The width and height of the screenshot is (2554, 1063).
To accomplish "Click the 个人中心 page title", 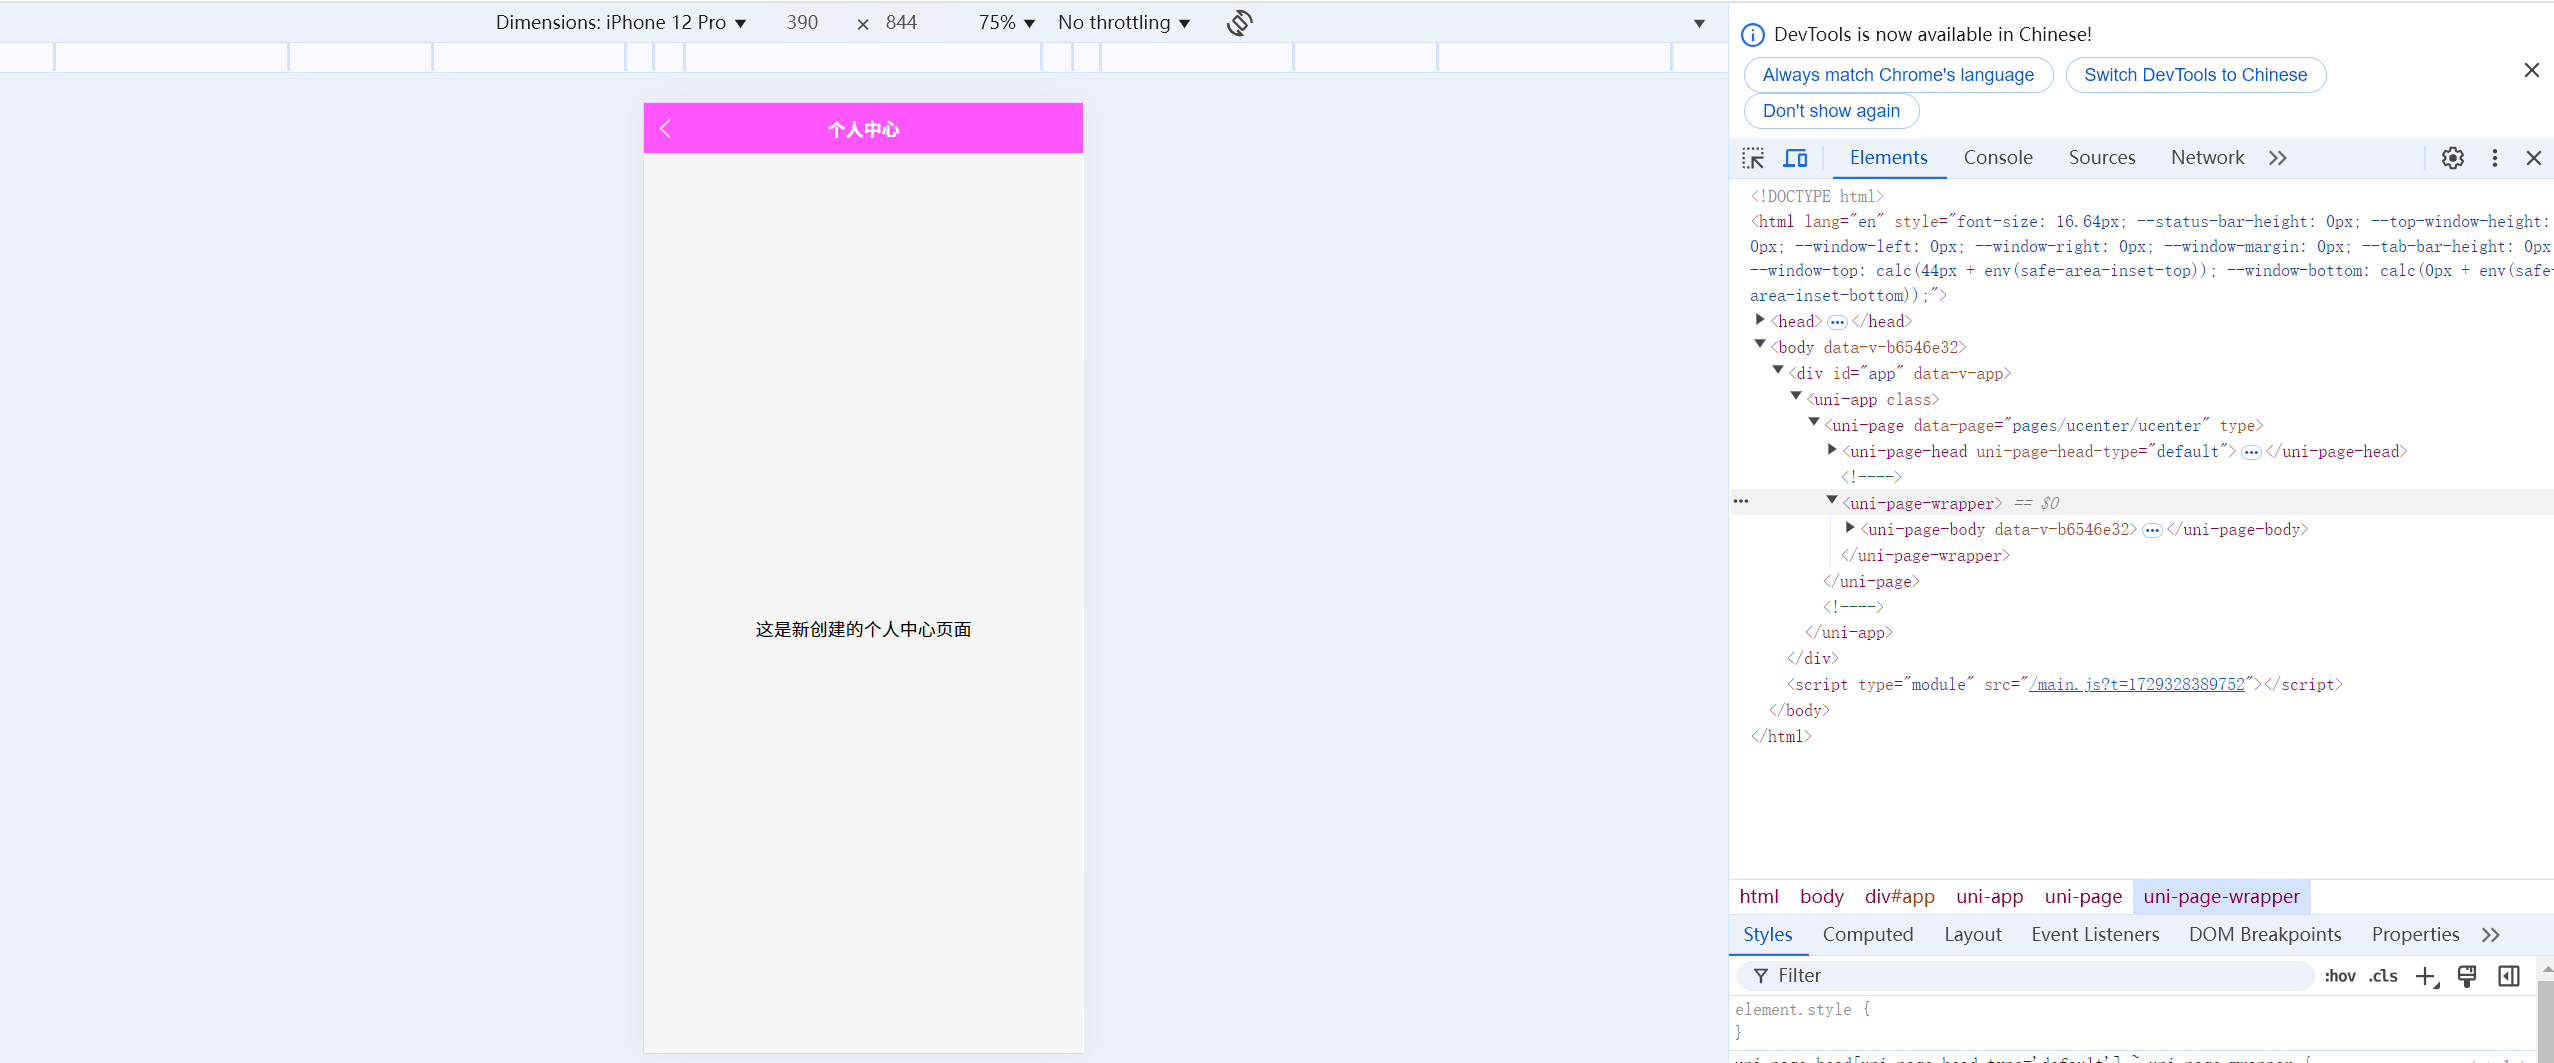I will pos(863,130).
